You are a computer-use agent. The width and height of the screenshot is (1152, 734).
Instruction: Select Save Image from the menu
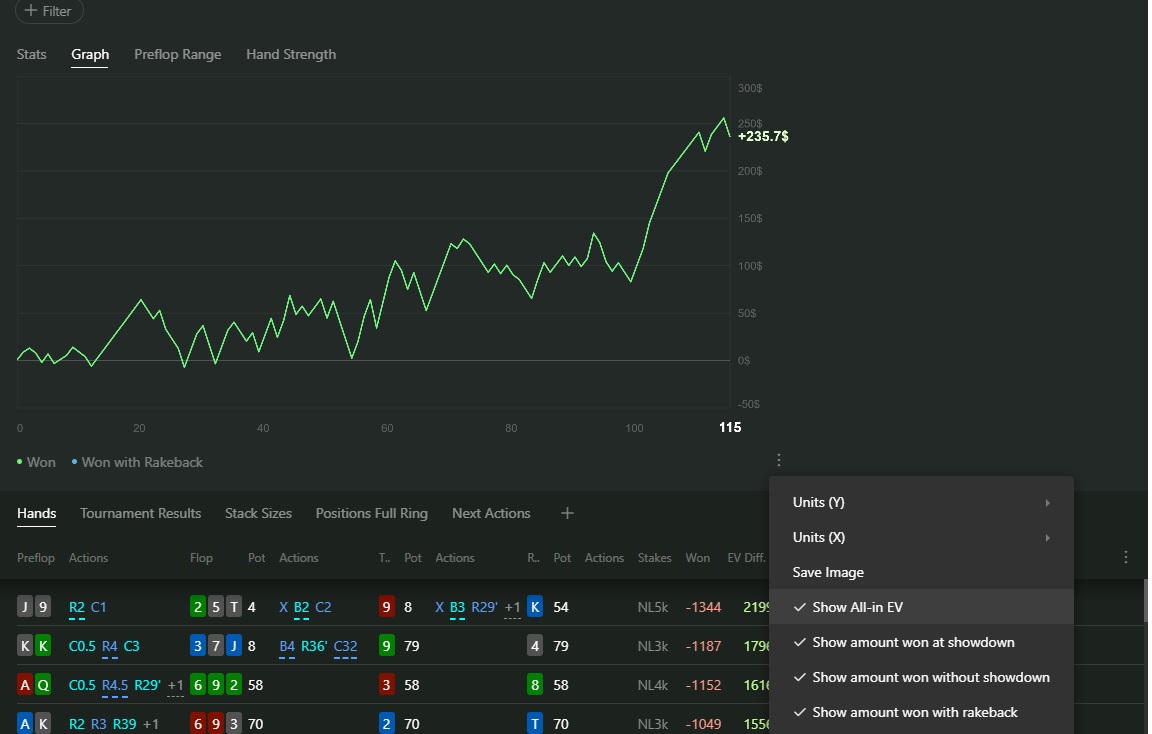(x=828, y=572)
